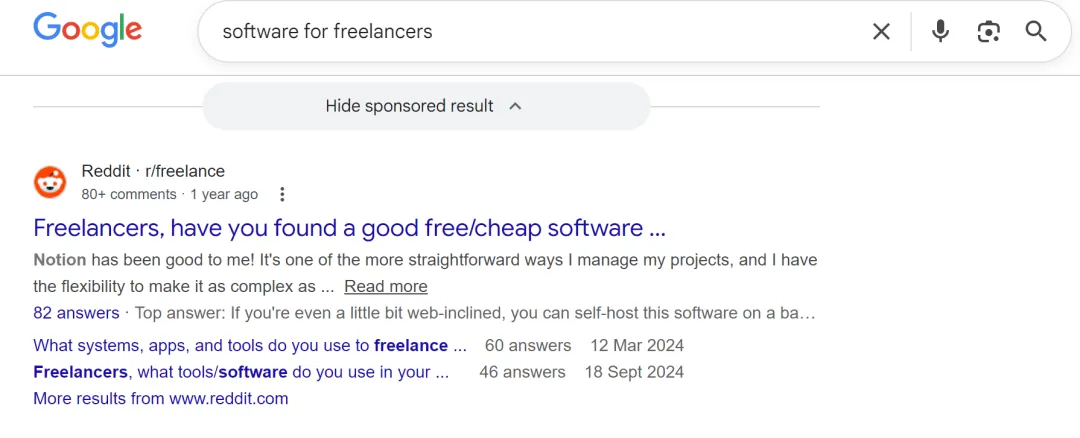Image resolution: width=1080 pixels, height=438 pixels.
Task: Click the "80+ comments" metadata text
Action: click(x=128, y=194)
